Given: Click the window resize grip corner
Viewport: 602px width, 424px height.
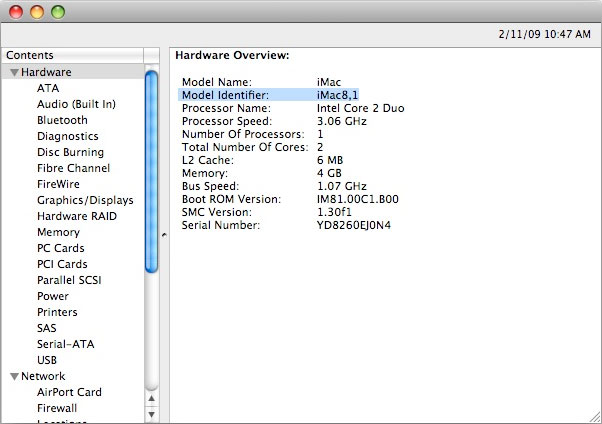Looking at the screenshot, I should [595, 417].
